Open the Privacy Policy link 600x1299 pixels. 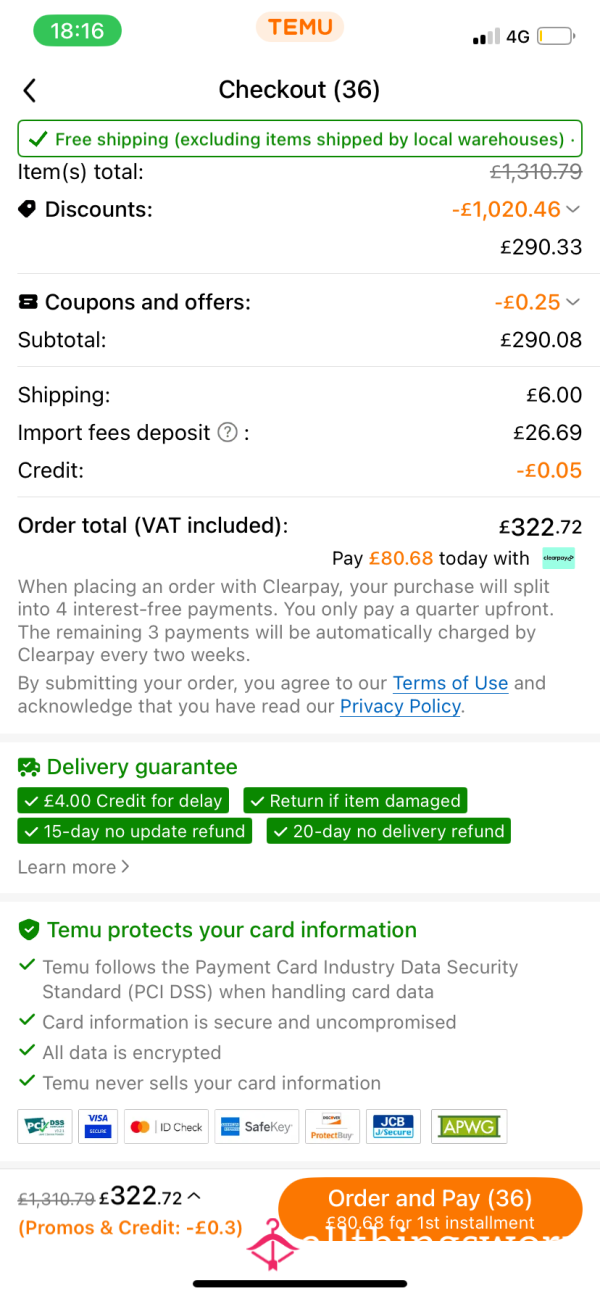(x=400, y=706)
